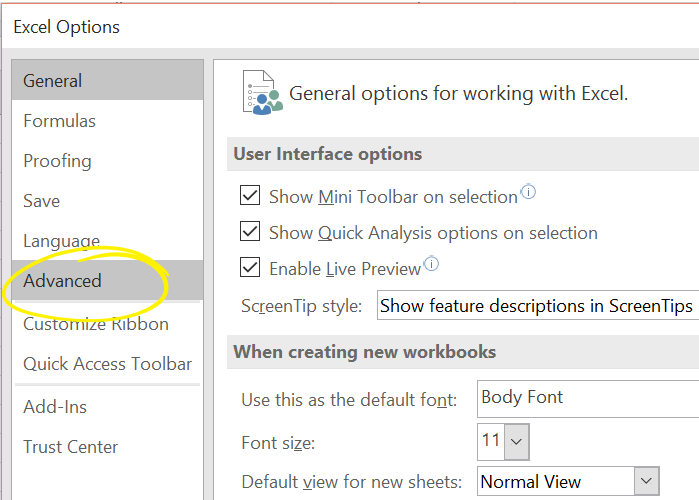699x500 pixels.
Task: Toggle Show Mini Toolbar on selection checkbox
Action: pos(250,197)
